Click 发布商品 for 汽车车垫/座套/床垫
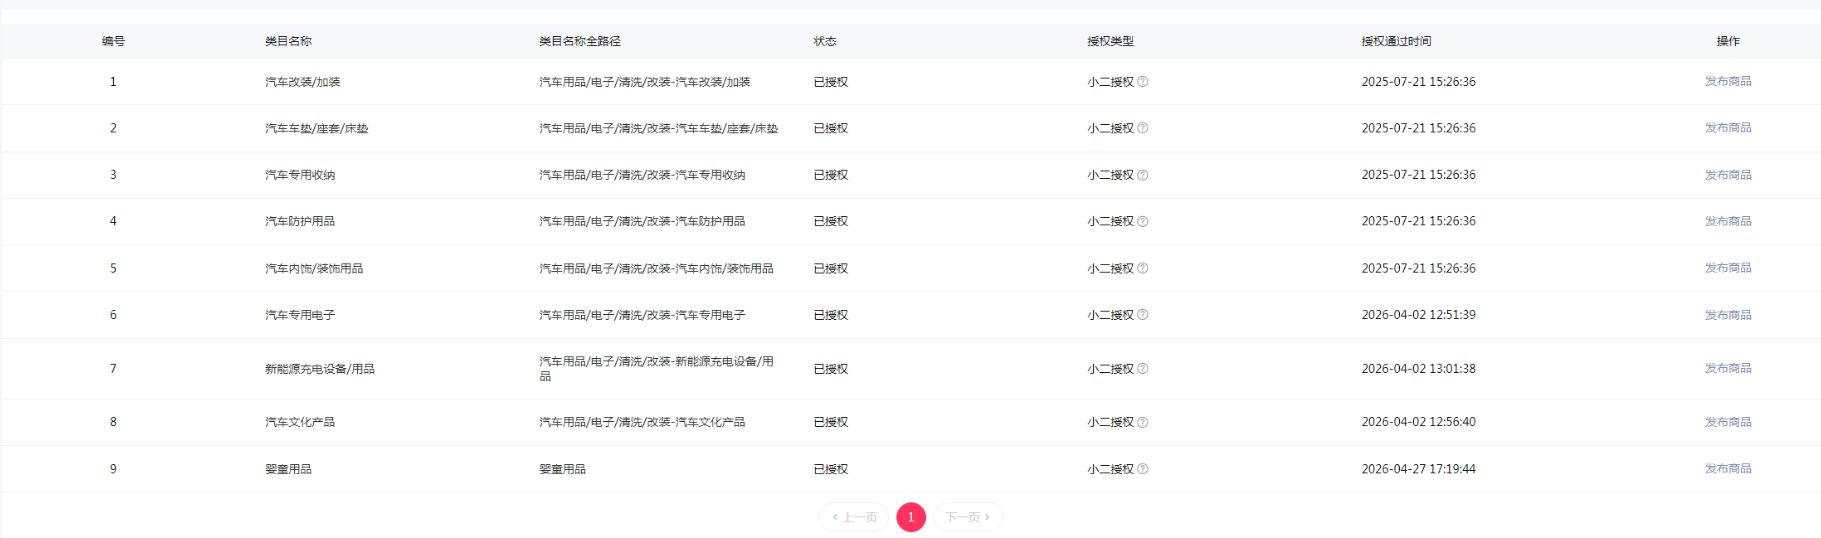The height and width of the screenshot is (538, 1821). coord(1728,128)
